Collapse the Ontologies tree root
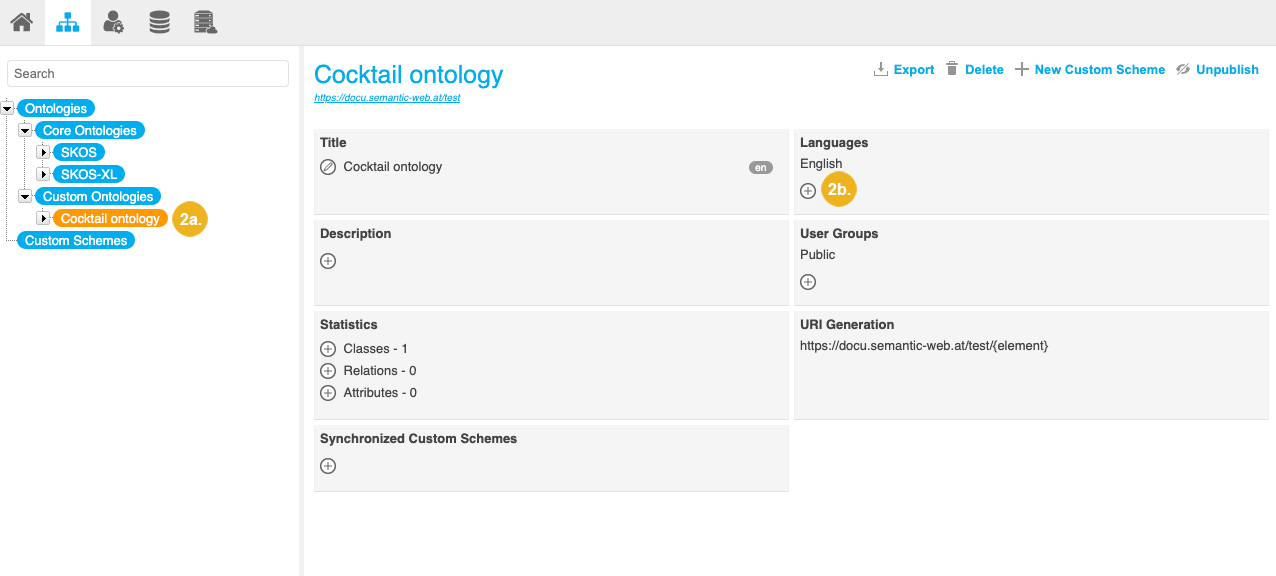 tap(8, 108)
